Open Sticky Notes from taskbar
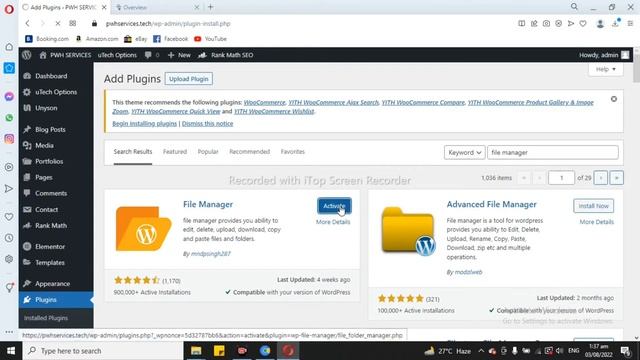This screenshot has width=640, height=360. click(x=219, y=351)
